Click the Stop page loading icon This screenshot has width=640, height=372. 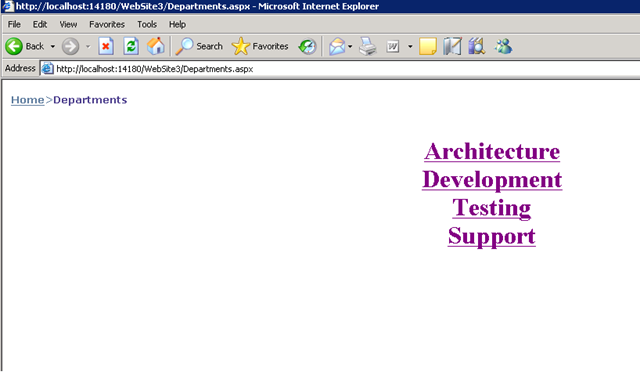[106, 46]
